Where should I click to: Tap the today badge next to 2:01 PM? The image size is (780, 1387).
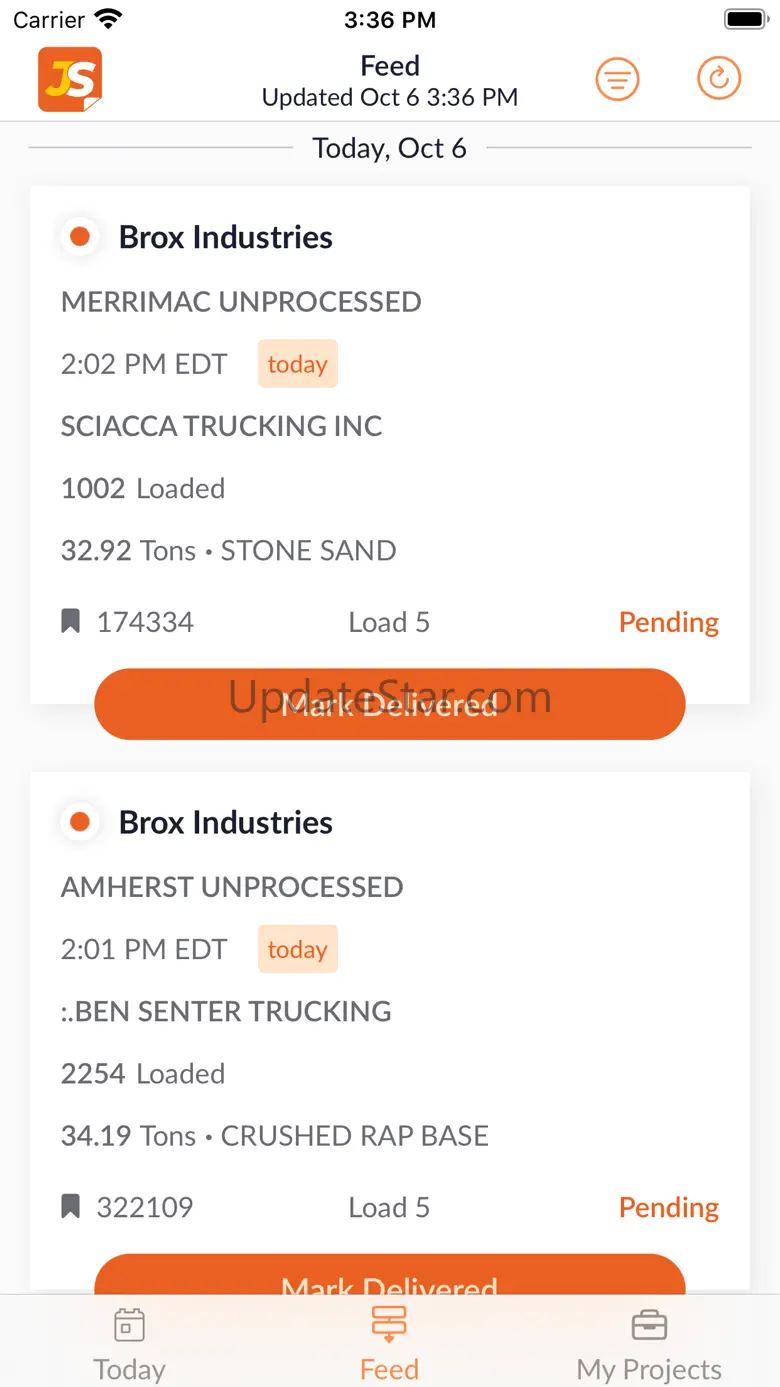(297, 949)
